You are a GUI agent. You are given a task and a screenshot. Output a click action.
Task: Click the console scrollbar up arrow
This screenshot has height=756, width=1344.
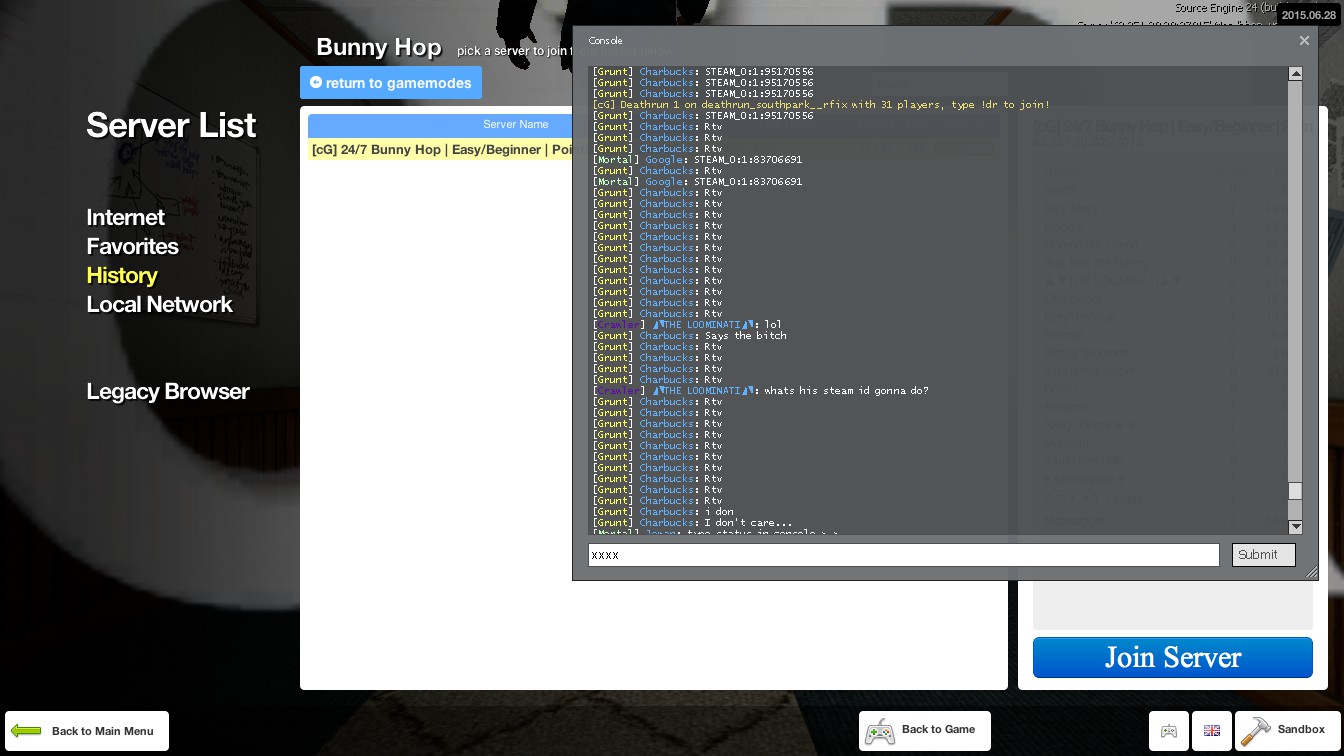pos(1295,73)
